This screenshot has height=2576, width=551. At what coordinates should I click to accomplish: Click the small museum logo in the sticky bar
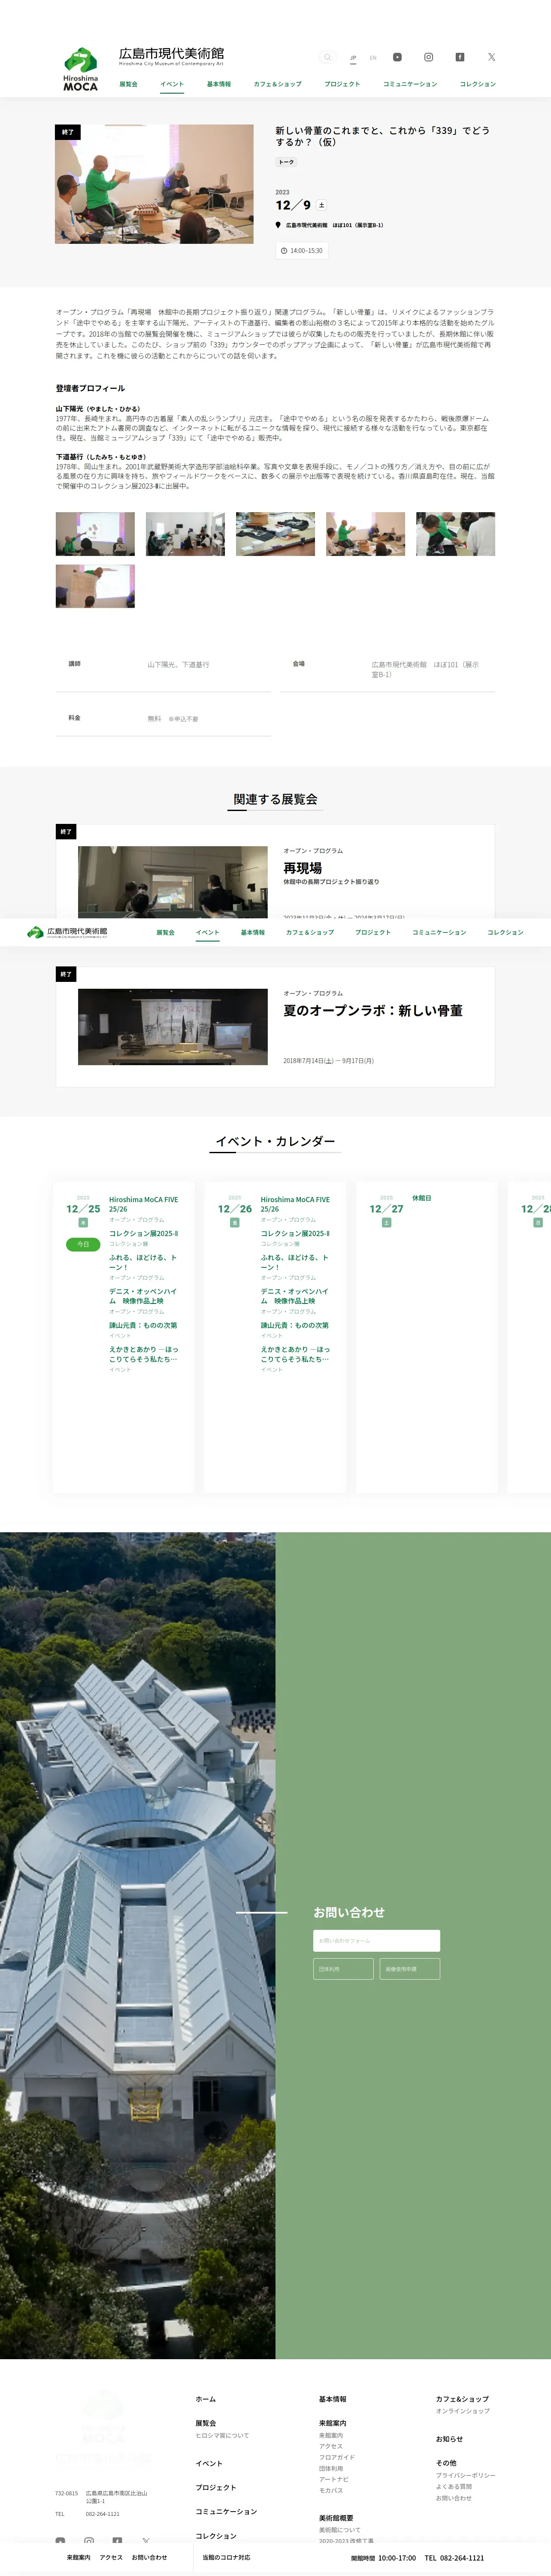pyautogui.click(x=67, y=932)
